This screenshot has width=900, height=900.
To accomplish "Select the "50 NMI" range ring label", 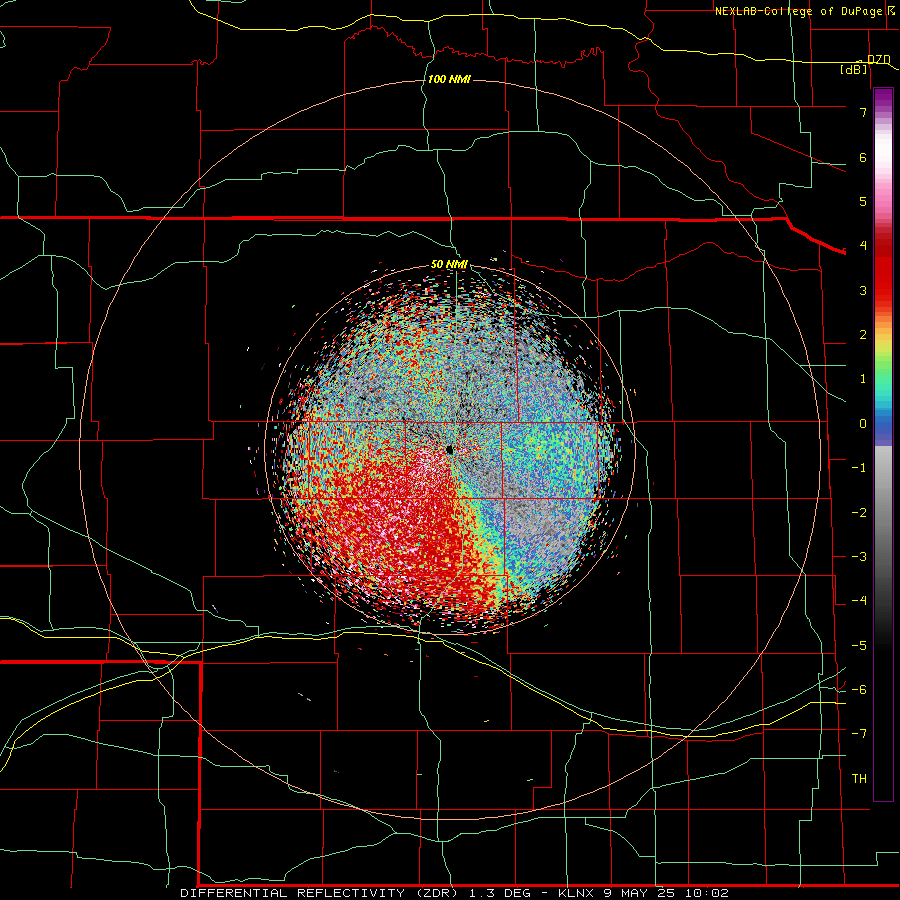I will [x=449, y=264].
